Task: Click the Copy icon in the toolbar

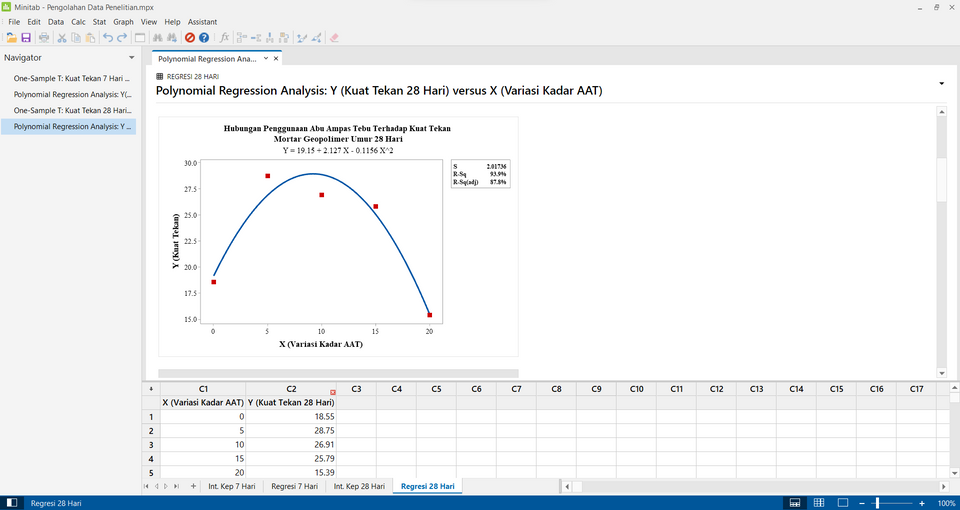Action: pyautogui.click(x=76, y=38)
